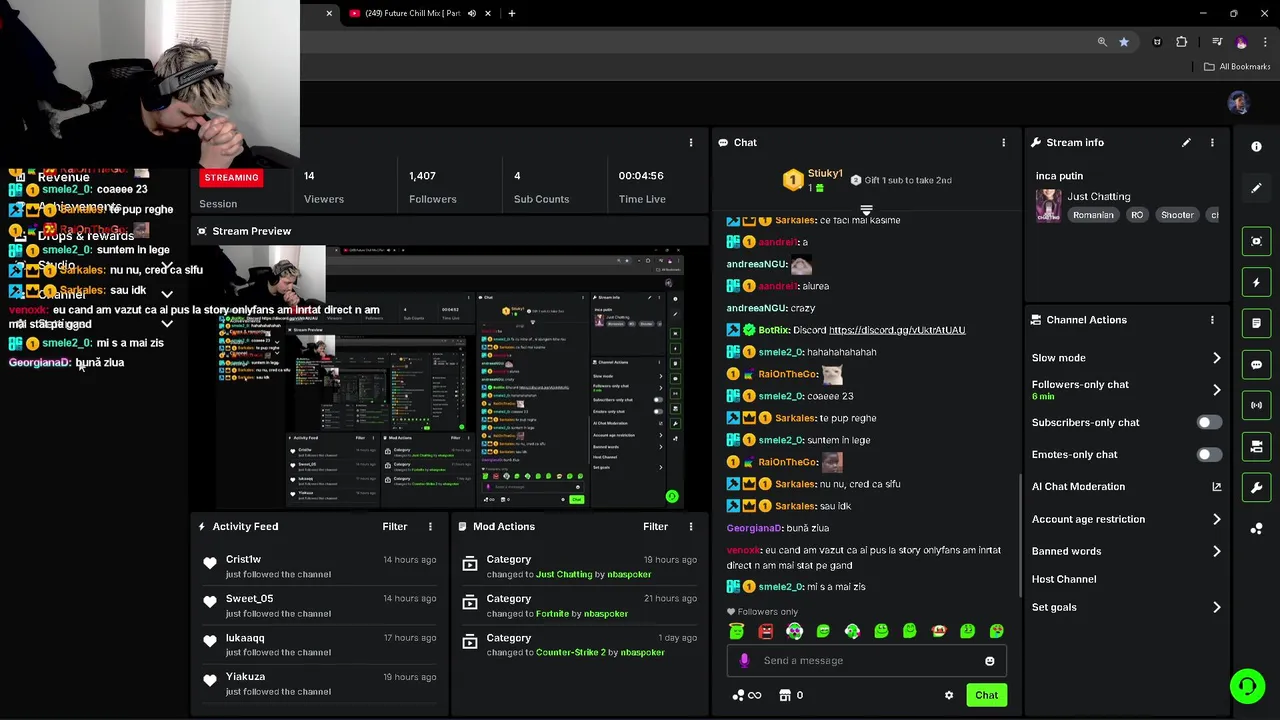
Task: Open All Bookmarks folder
Action: coord(1237,67)
